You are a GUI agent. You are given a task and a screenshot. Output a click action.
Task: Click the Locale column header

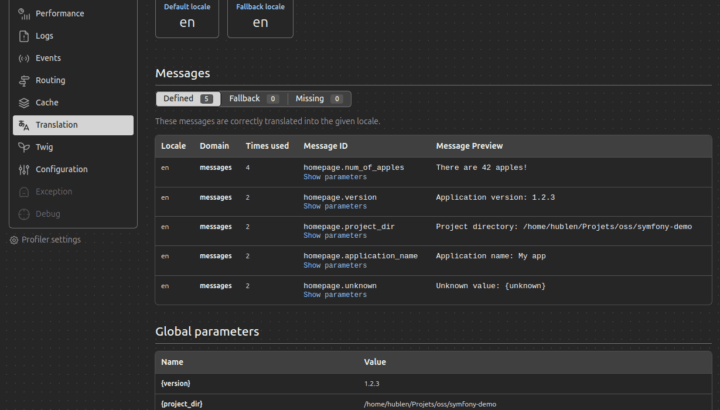pos(174,146)
